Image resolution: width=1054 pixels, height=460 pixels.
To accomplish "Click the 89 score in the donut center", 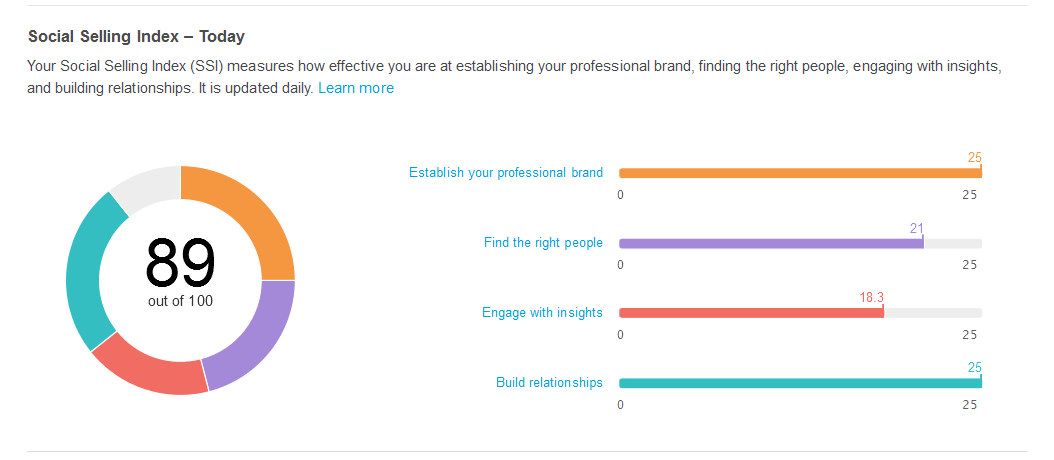I will (x=180, y=263).
